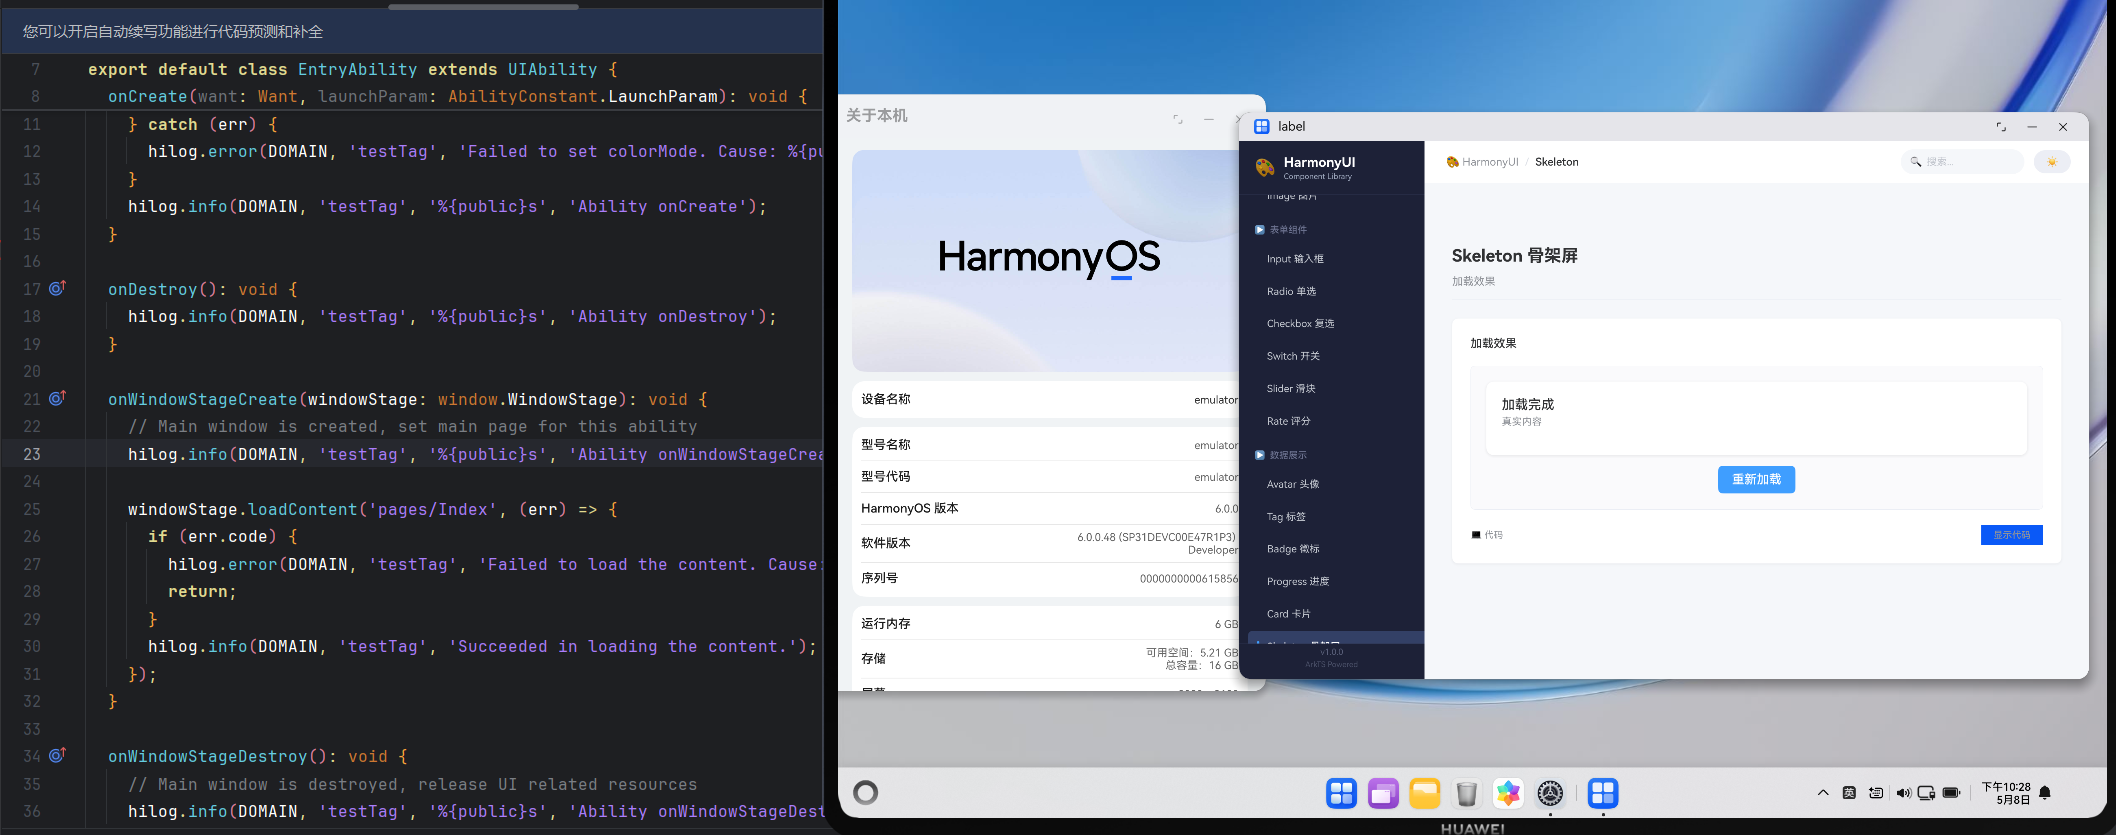The width and height of the screenshot is (2116, 835).
Task: Open the yellow Files folder in the dock
Action: [1425, 793]
